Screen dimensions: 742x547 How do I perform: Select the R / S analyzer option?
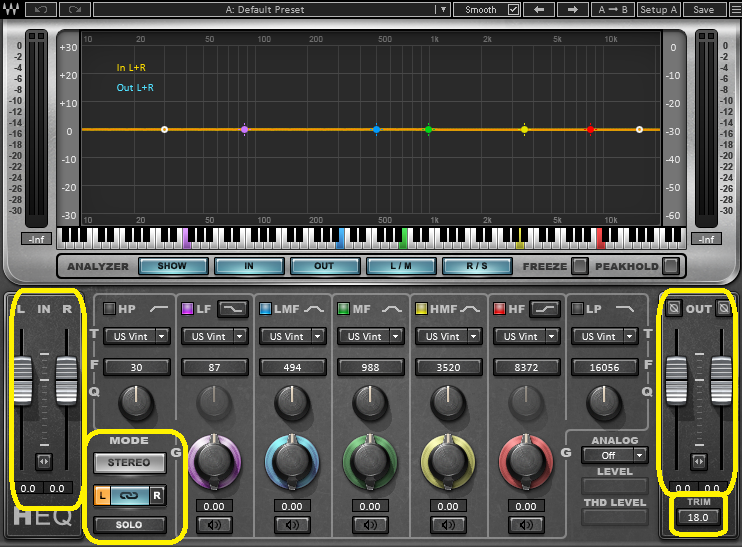pos(476,266)
